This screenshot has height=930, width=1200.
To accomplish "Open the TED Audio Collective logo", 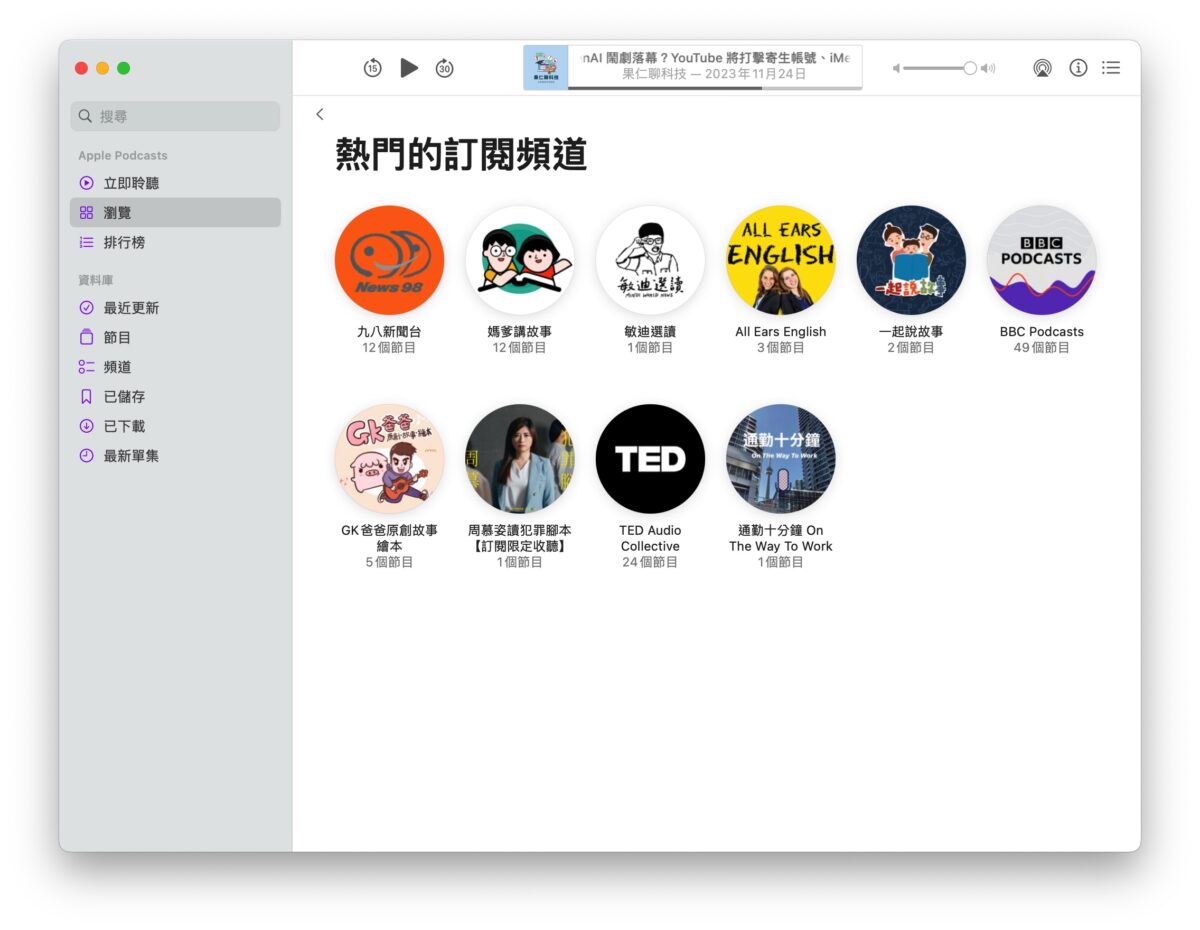I will tap(650, 459).
